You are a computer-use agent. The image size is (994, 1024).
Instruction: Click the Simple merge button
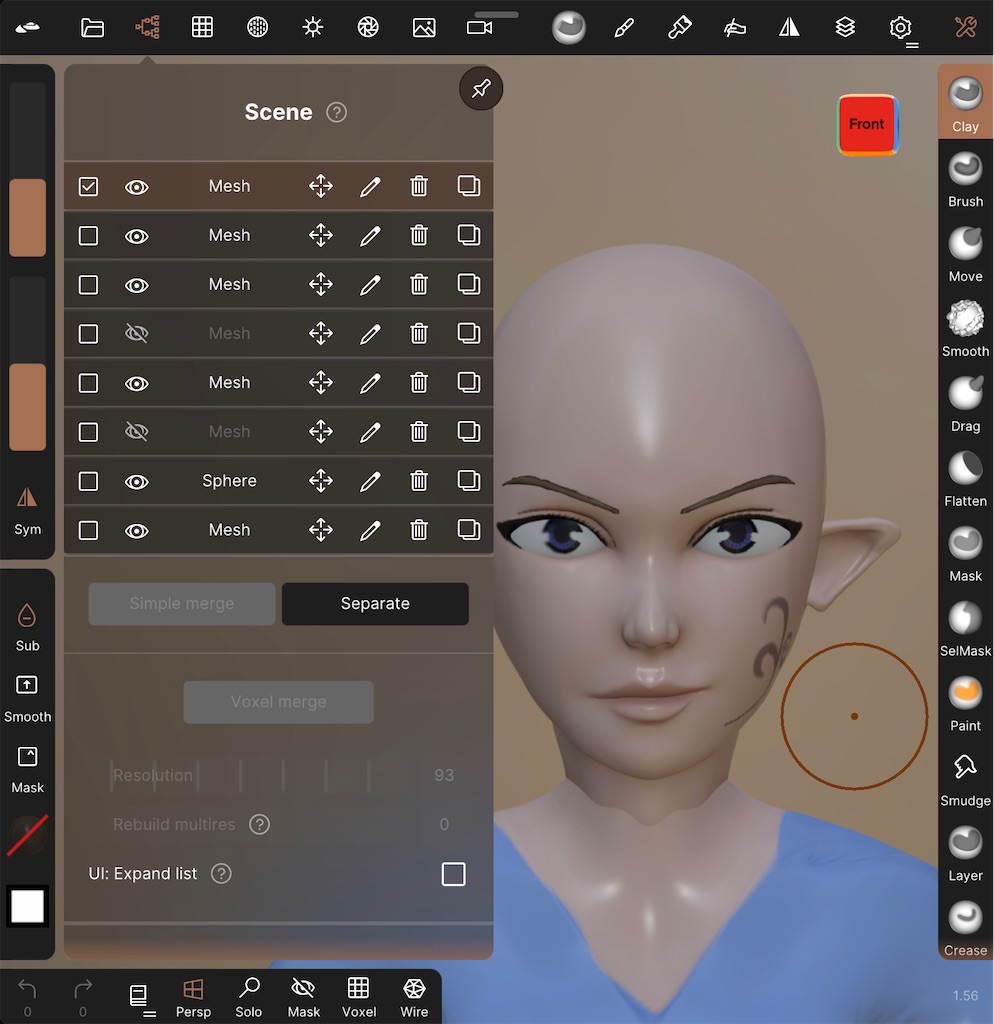coord(182,603)
